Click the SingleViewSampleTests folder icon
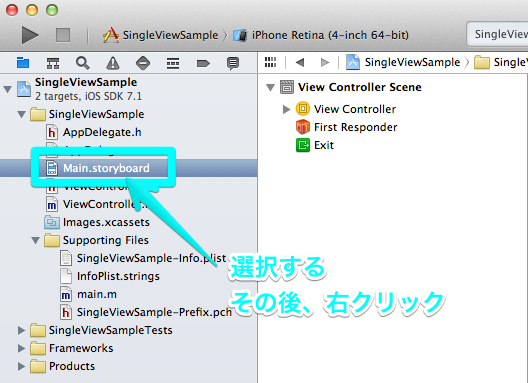This screenshot has width=528, height=383. (38, 330)
